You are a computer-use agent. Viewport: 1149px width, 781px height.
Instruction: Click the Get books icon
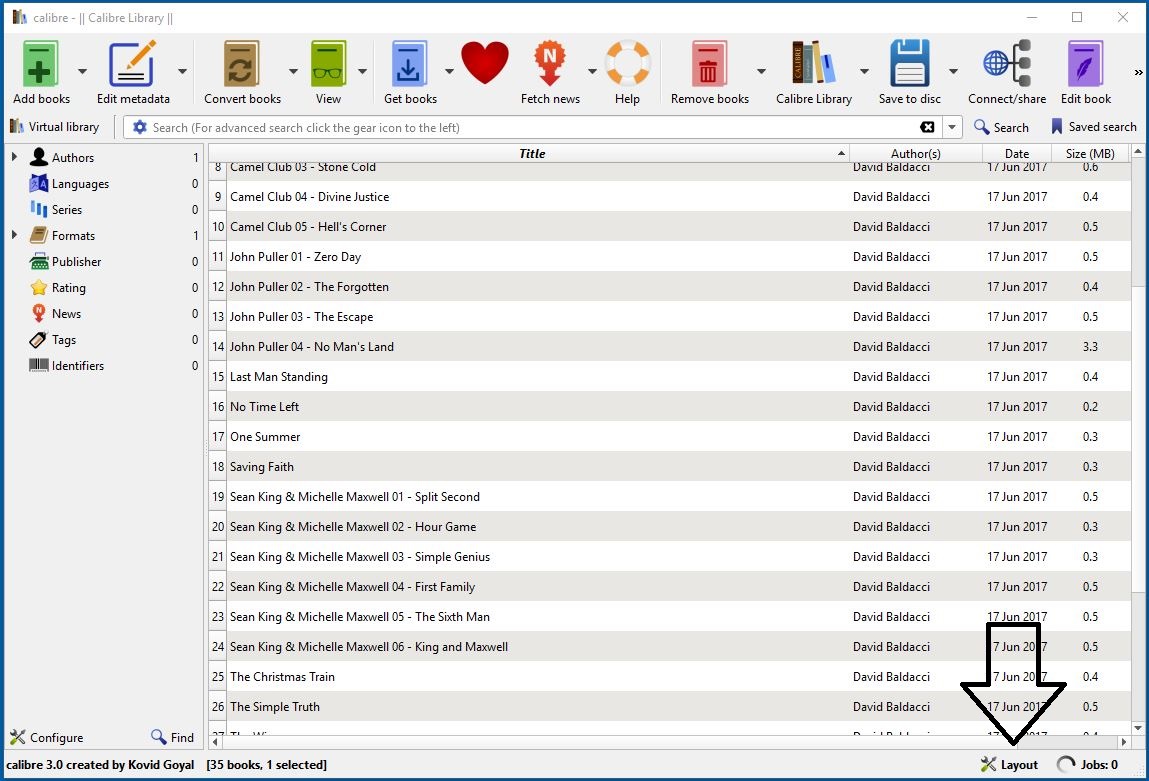(409, 64)
